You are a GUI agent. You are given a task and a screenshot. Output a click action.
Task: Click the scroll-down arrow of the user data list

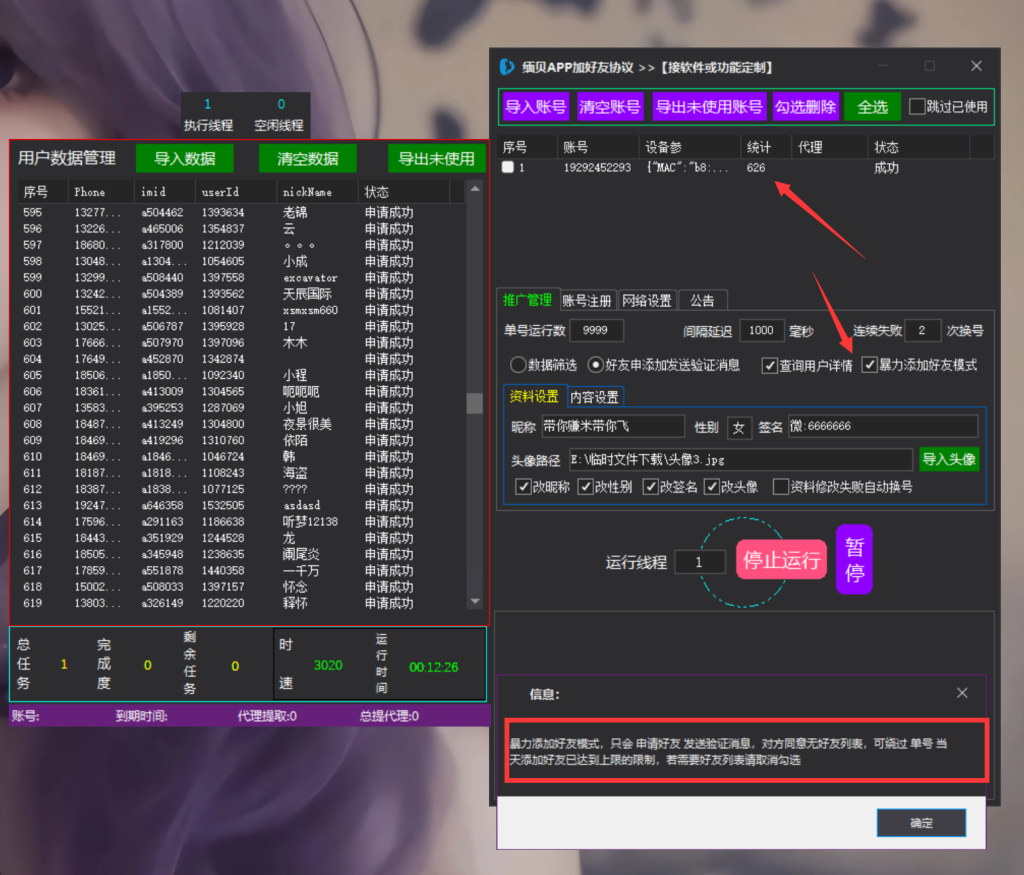click(474, 601)
